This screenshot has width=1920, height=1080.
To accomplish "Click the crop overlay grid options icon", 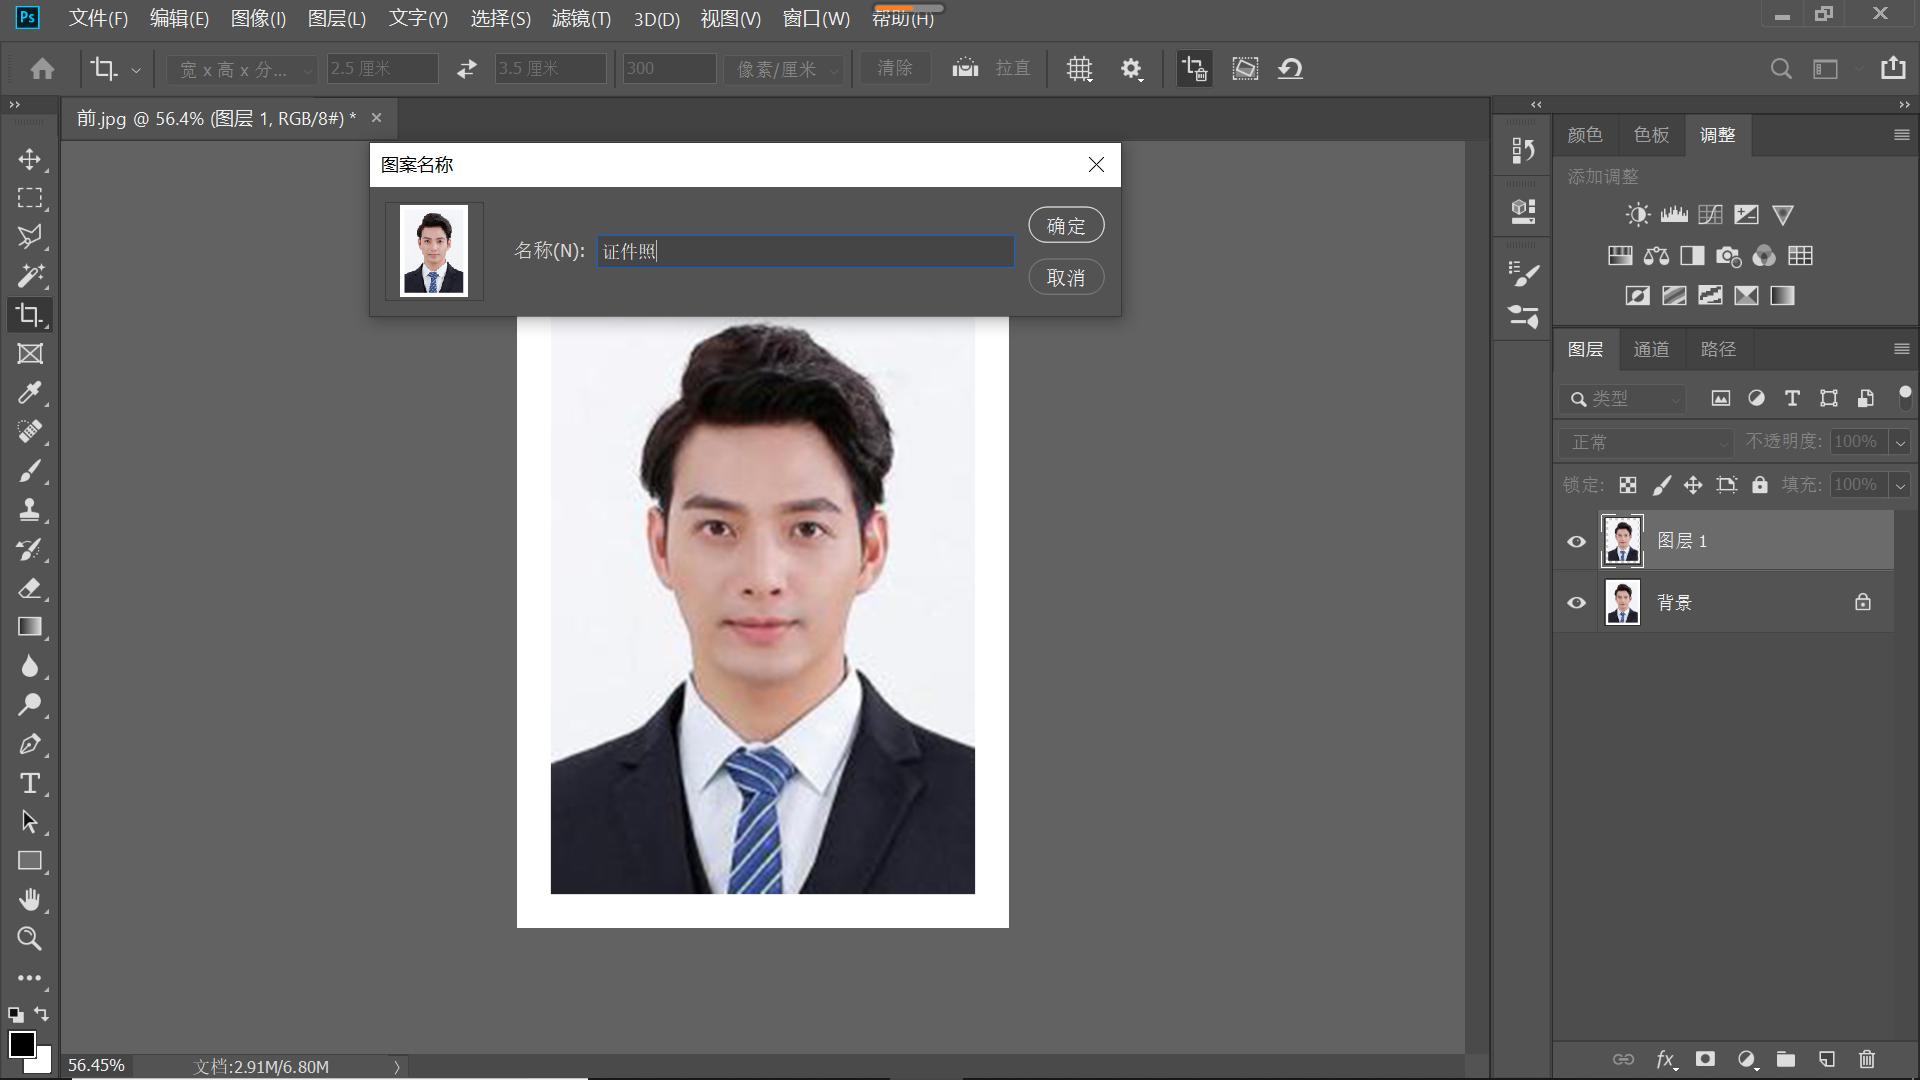I will (x=1079, y=69).
